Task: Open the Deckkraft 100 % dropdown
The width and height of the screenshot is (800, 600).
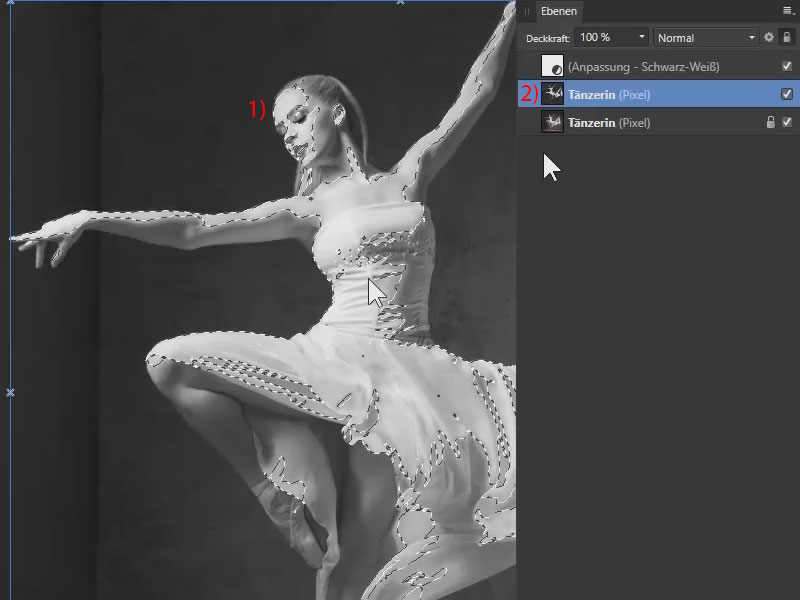Action: click(x=611, y=37)
